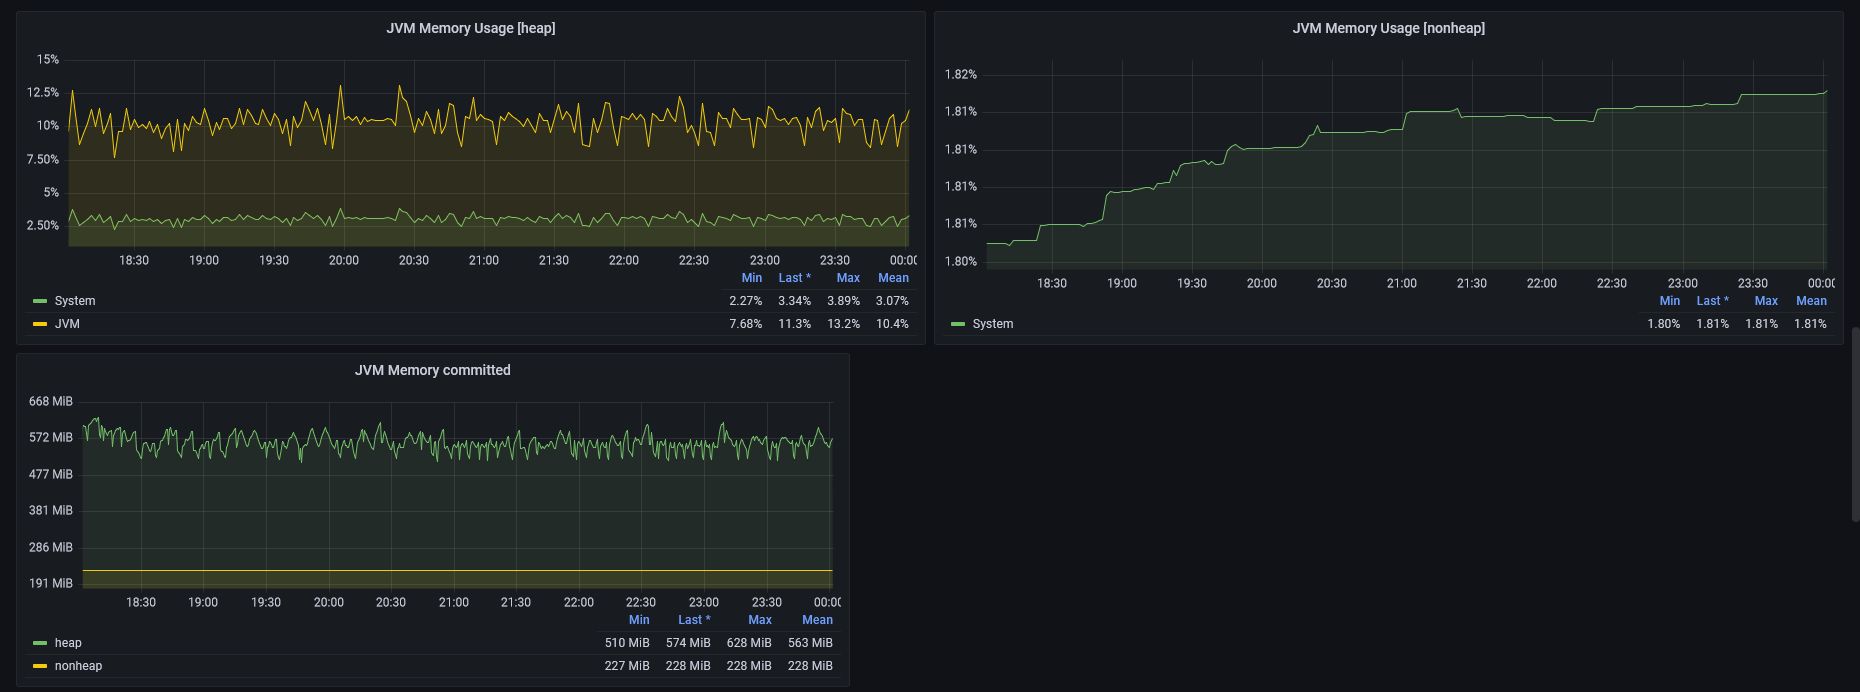Toggle nonheap series label in Memory committed legend

[78, 666]
